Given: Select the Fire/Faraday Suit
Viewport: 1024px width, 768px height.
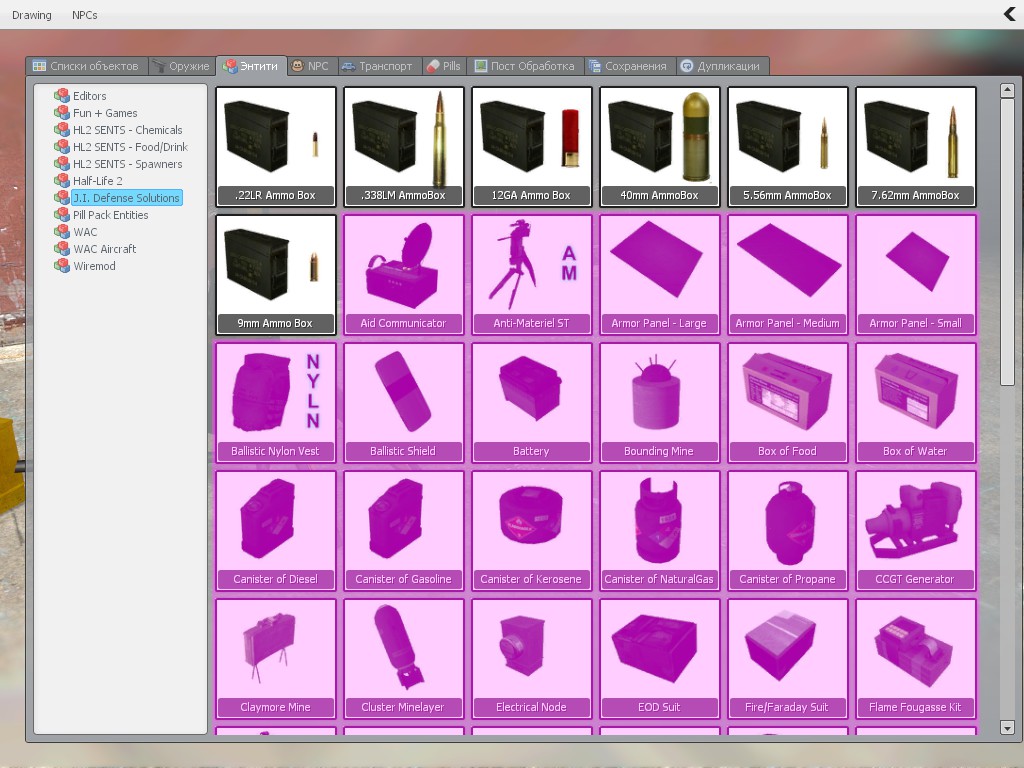Looking at the screenshot, I should 788,659.
